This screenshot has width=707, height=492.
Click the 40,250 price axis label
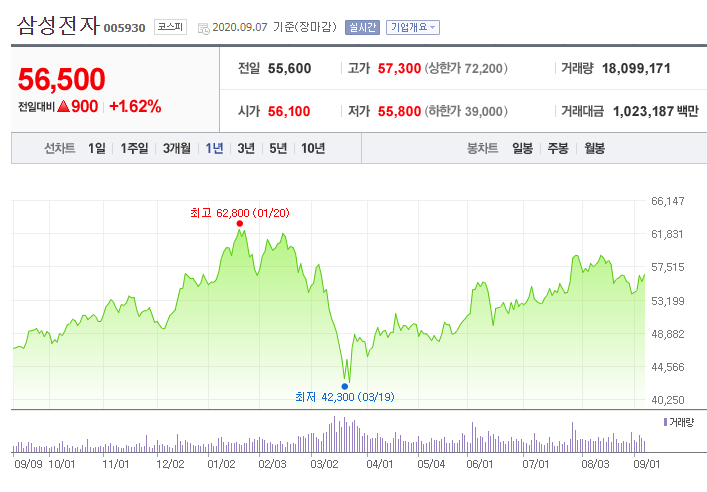coord(668,400)
